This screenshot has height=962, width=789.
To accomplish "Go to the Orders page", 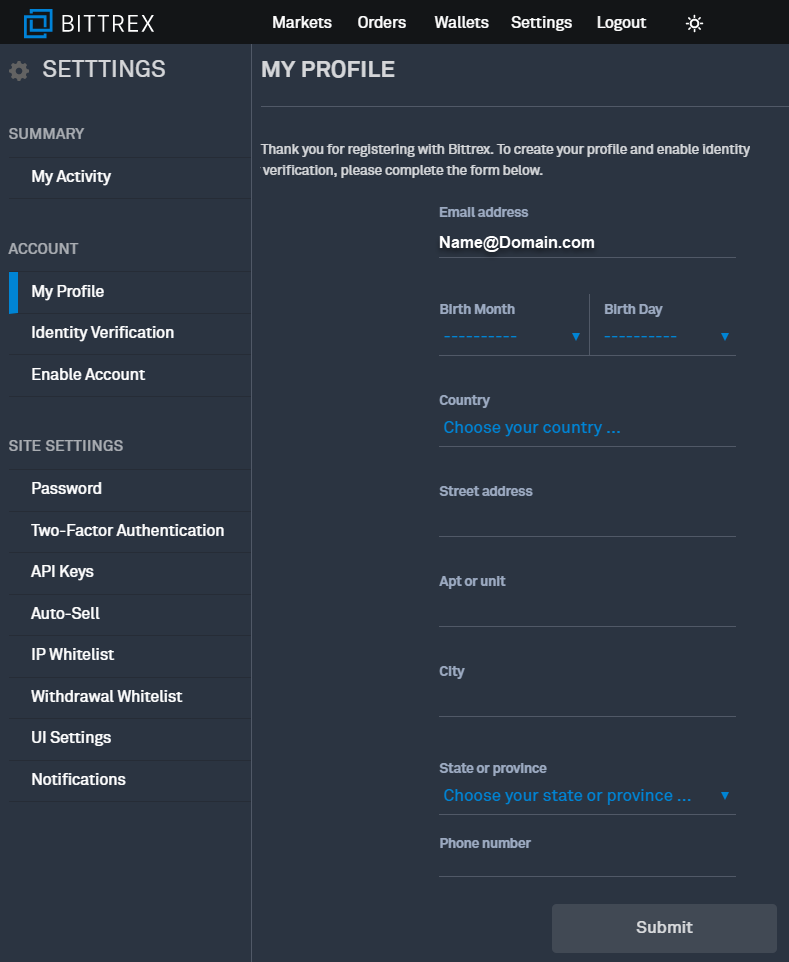I will point(382,22).
